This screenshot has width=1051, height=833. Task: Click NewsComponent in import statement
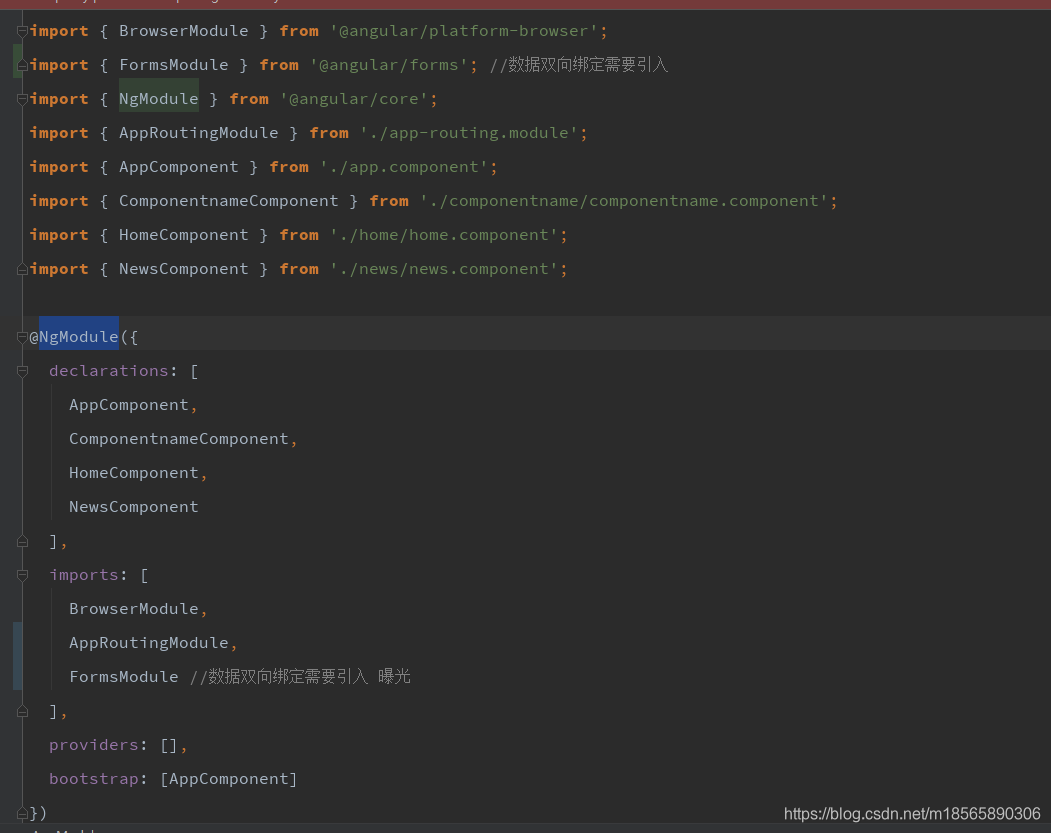(184, 269)
